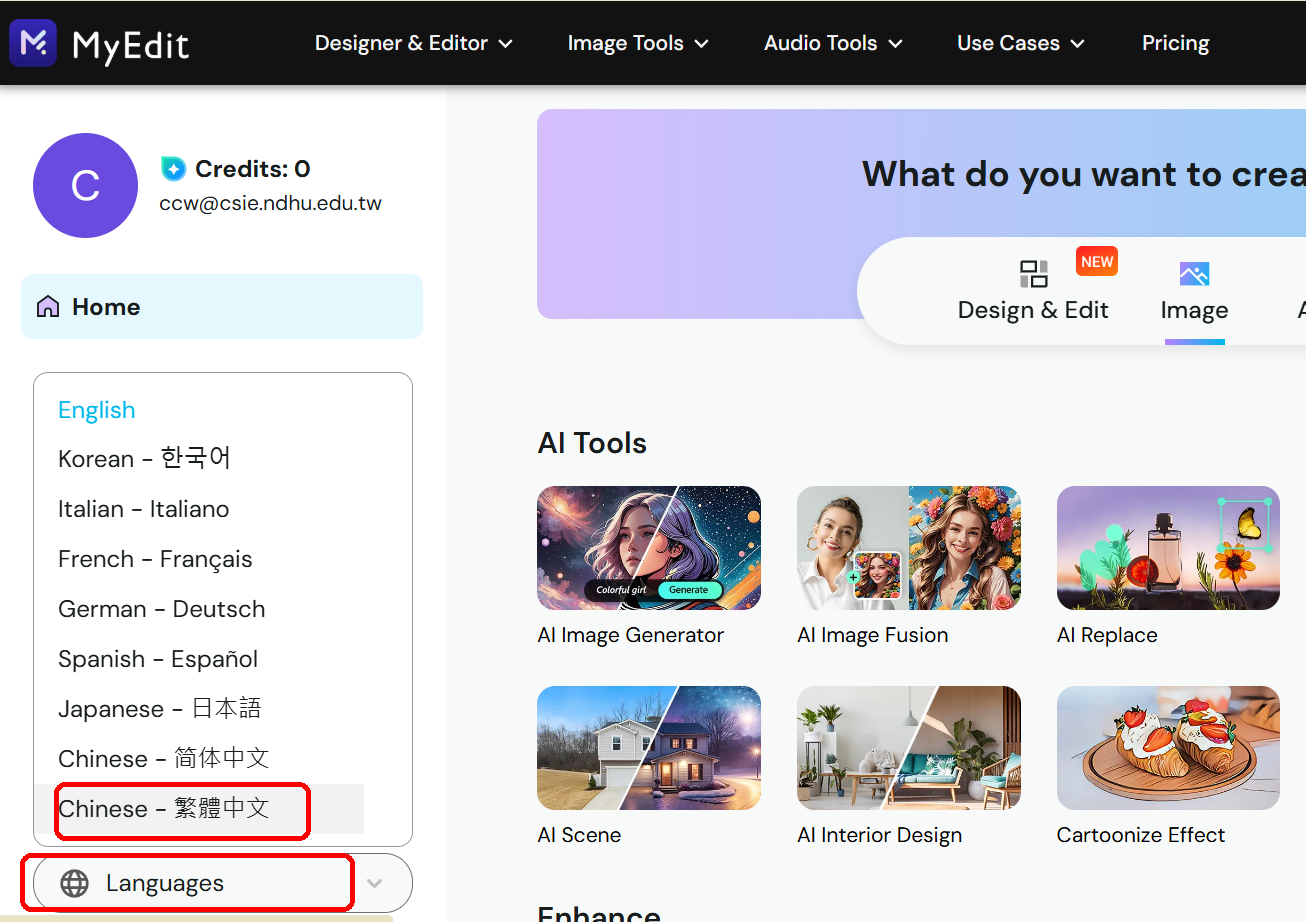This screenshot has width=1306, height=922.
Task: Go to the Pricing page
Action: (x=1176, y=43)
